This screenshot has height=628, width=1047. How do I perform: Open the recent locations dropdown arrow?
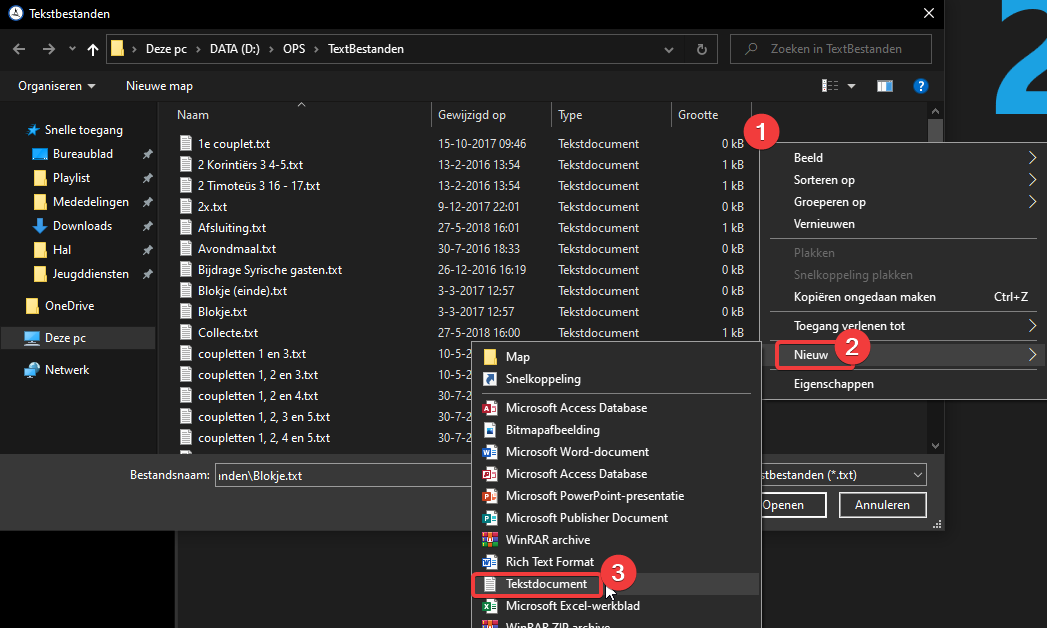pyautogui.click(x=72, y=49)
